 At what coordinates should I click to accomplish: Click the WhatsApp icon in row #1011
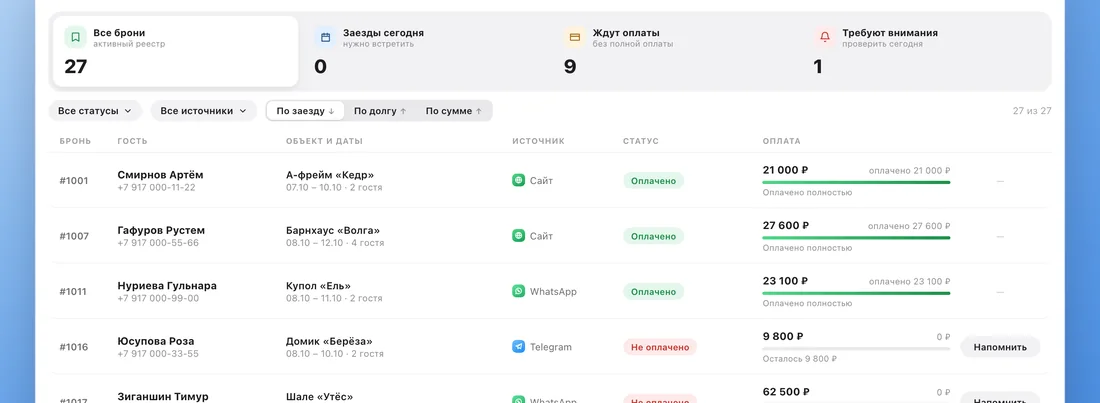518,291
